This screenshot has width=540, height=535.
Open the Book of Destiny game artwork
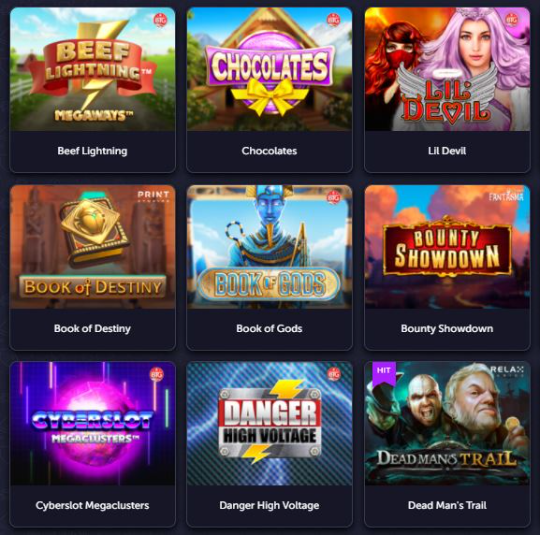[x=92, y=247]
